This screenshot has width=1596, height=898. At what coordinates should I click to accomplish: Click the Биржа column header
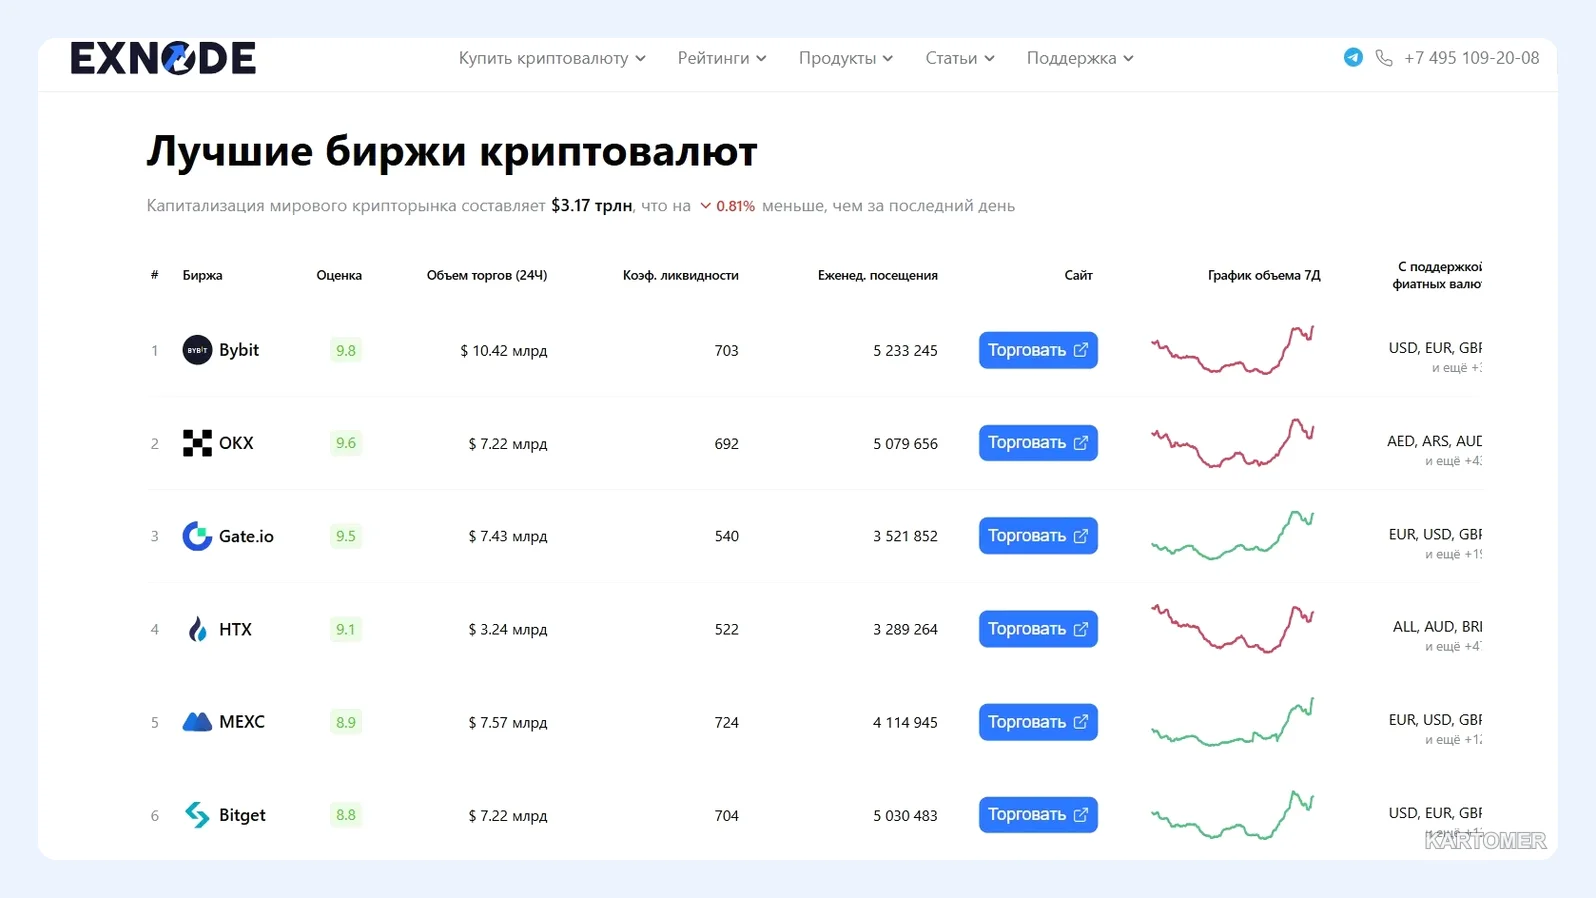click(202, 275)
